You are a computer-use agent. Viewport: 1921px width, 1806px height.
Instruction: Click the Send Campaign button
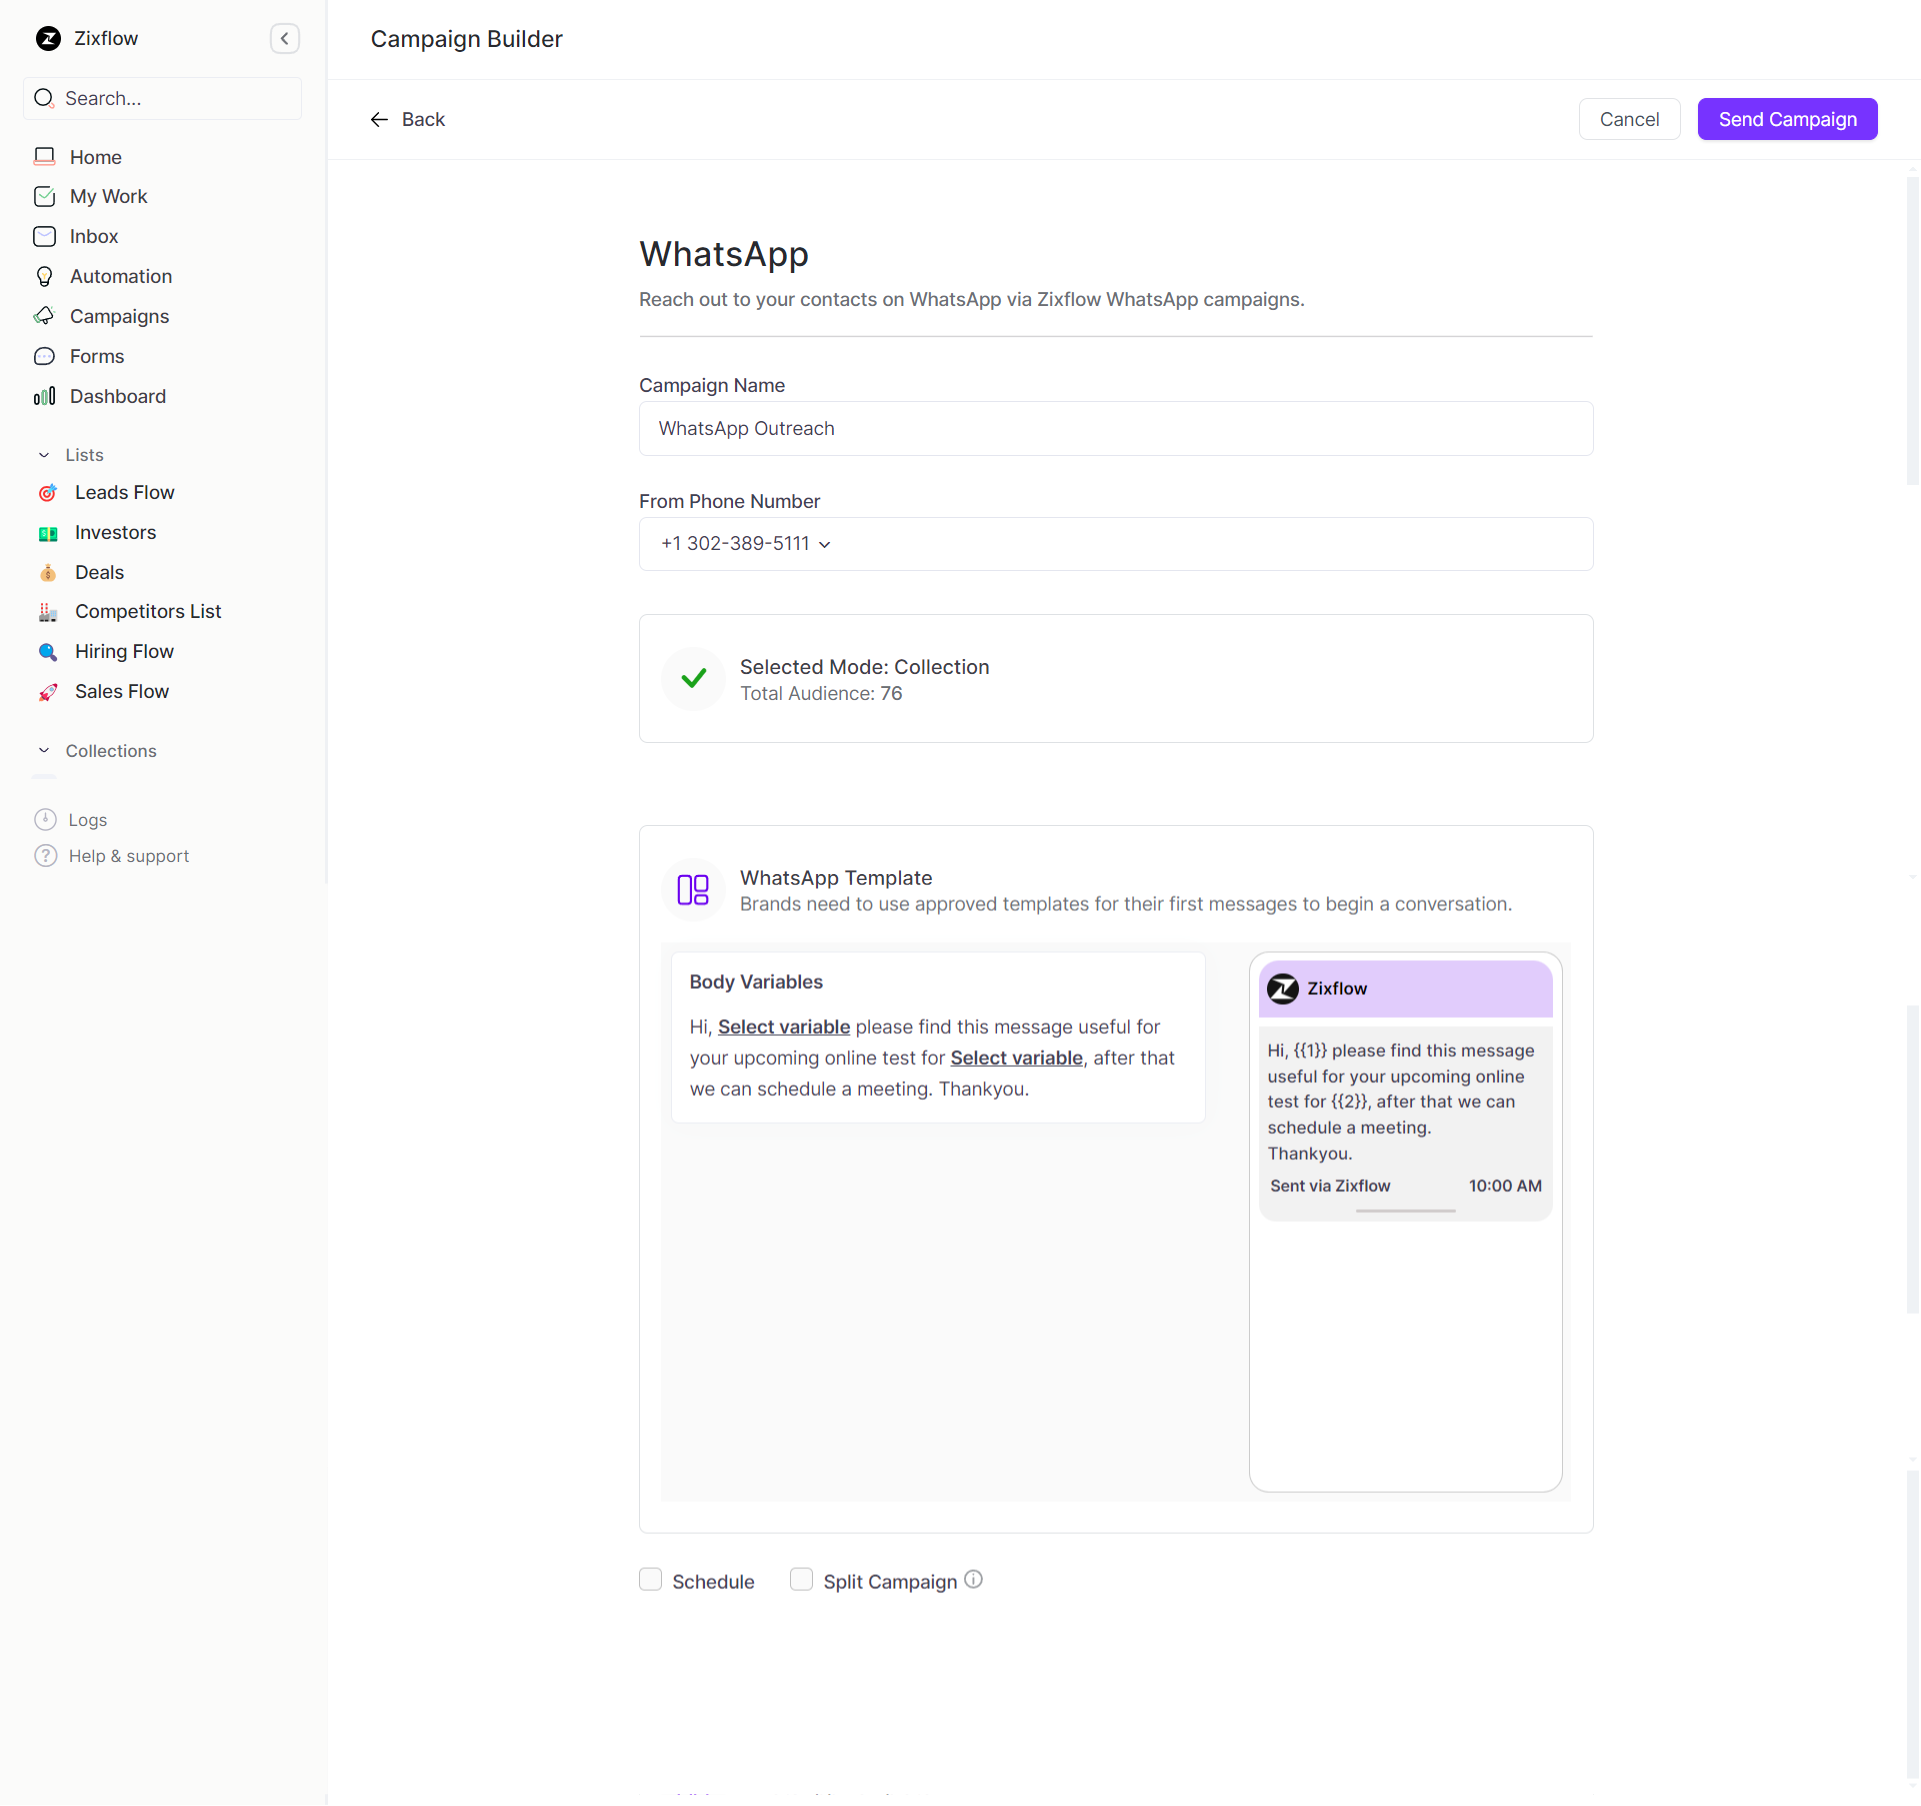click(x=1787, y=120)
